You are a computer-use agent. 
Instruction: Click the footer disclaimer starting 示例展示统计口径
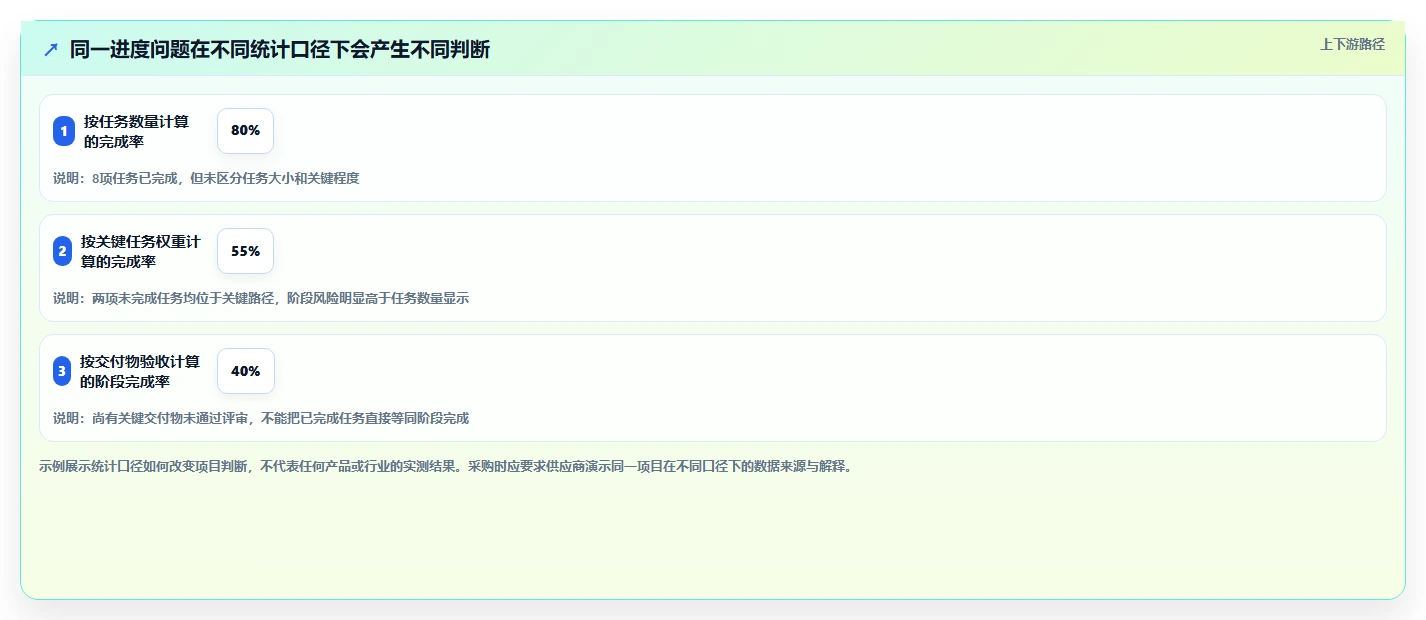pos(445,466)
